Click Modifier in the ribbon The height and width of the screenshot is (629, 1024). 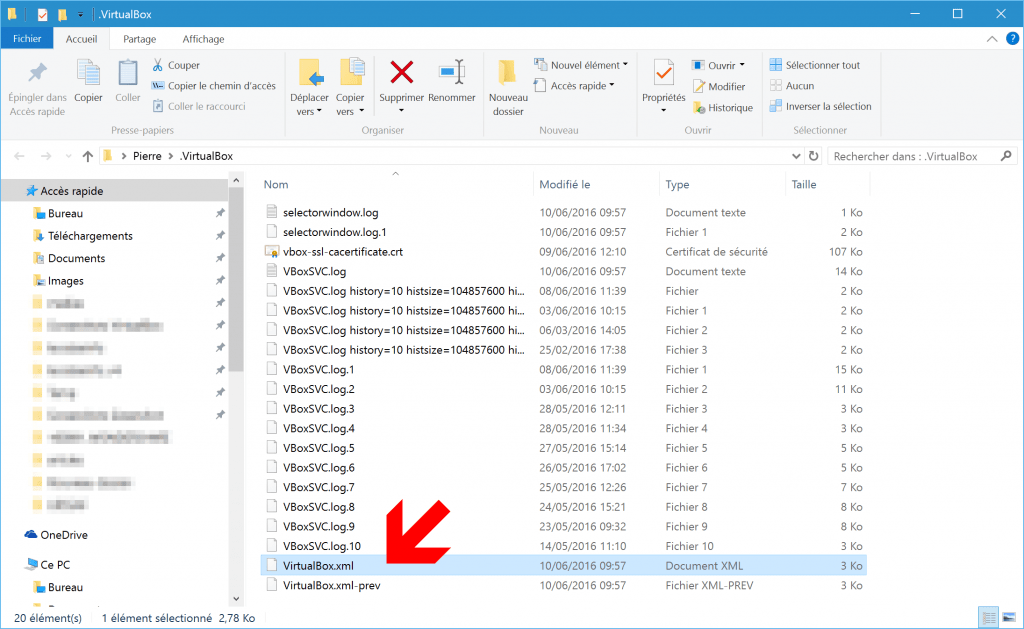[x=718, y=86]
